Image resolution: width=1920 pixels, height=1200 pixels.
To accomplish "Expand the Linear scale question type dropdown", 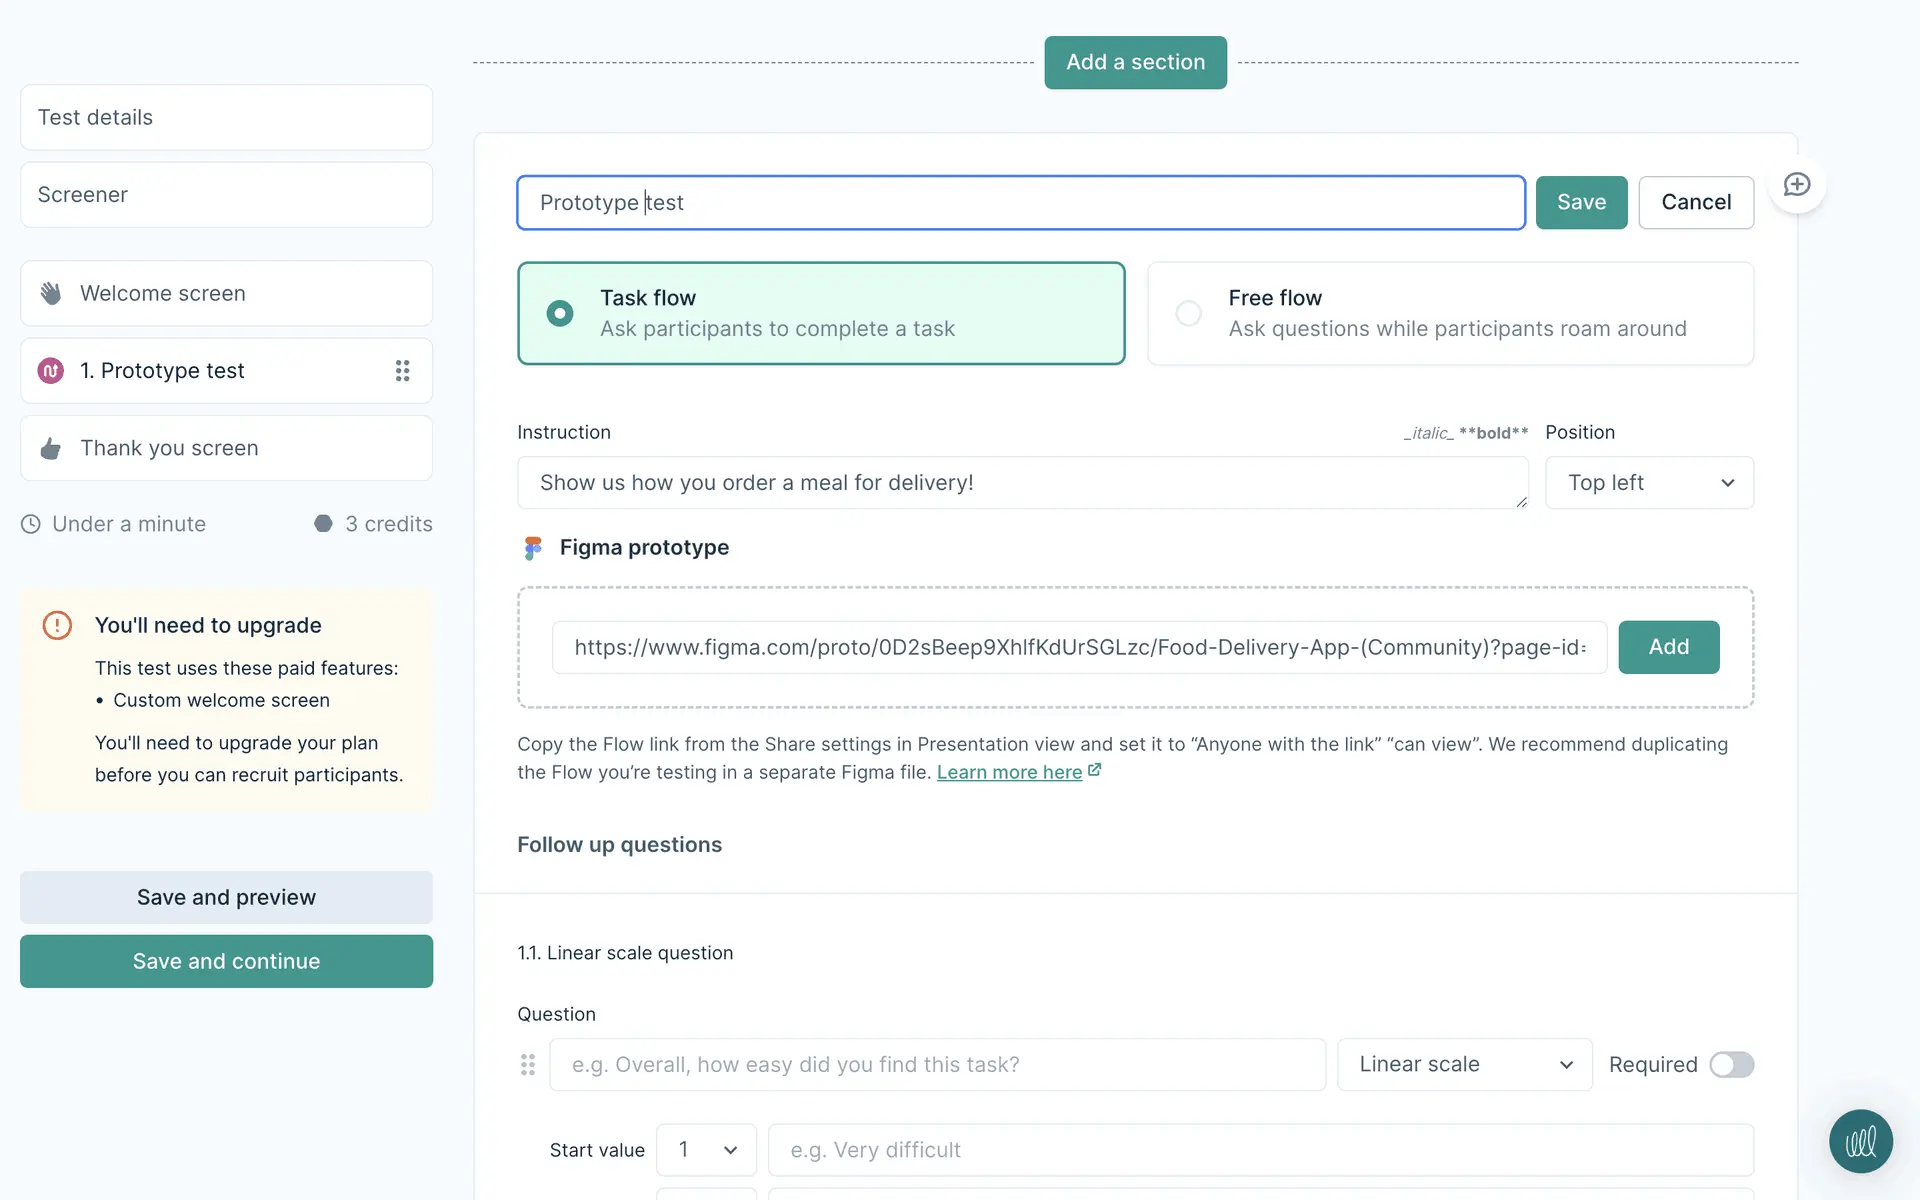I will click(1464, 1065).
